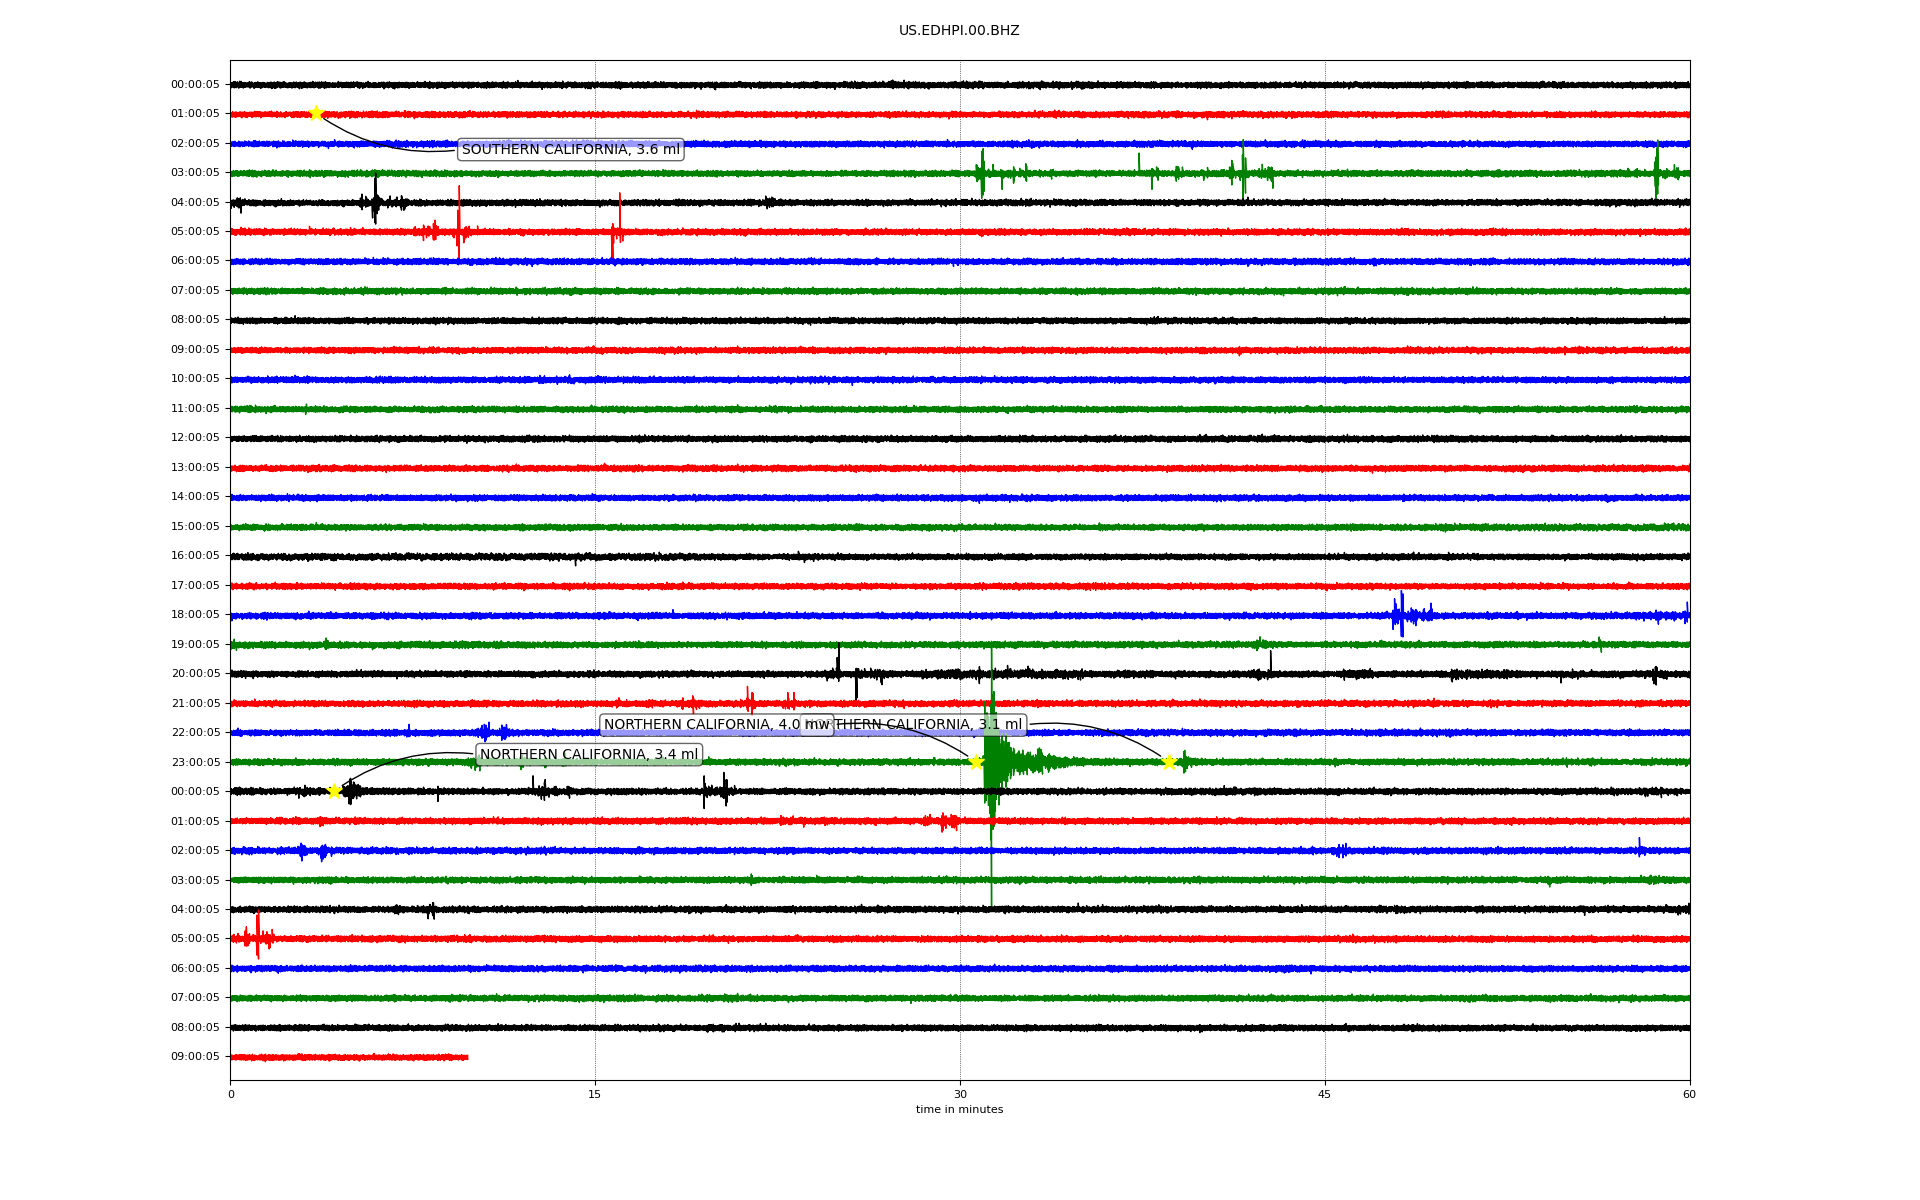Image resolution: width=1920 pixels, height=1200 pixels.
Task: Click the star marker for the 3.1 ml event
Action: pyautogui.click(x=1168, y=763)
